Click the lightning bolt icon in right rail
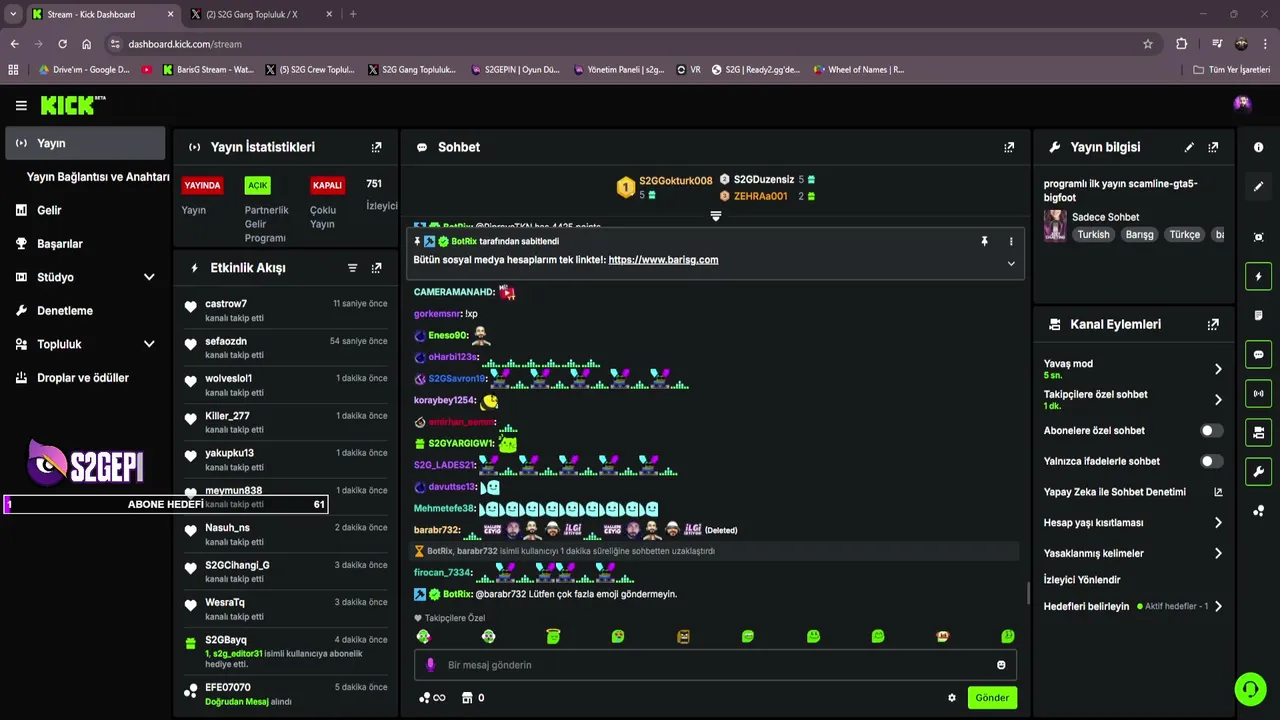This screenshot has height=720, width=1280. pos(1258,276)
